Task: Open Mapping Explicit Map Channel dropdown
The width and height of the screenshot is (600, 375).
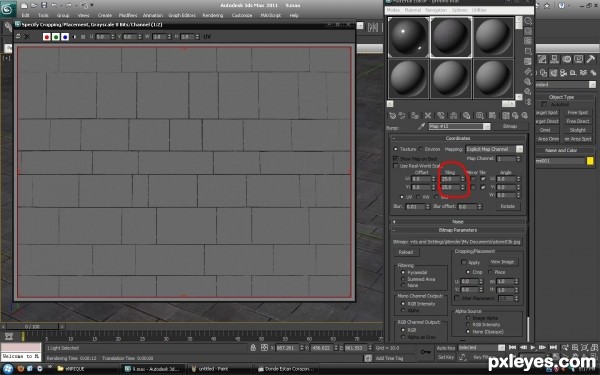Action: (x=519, y=149)
